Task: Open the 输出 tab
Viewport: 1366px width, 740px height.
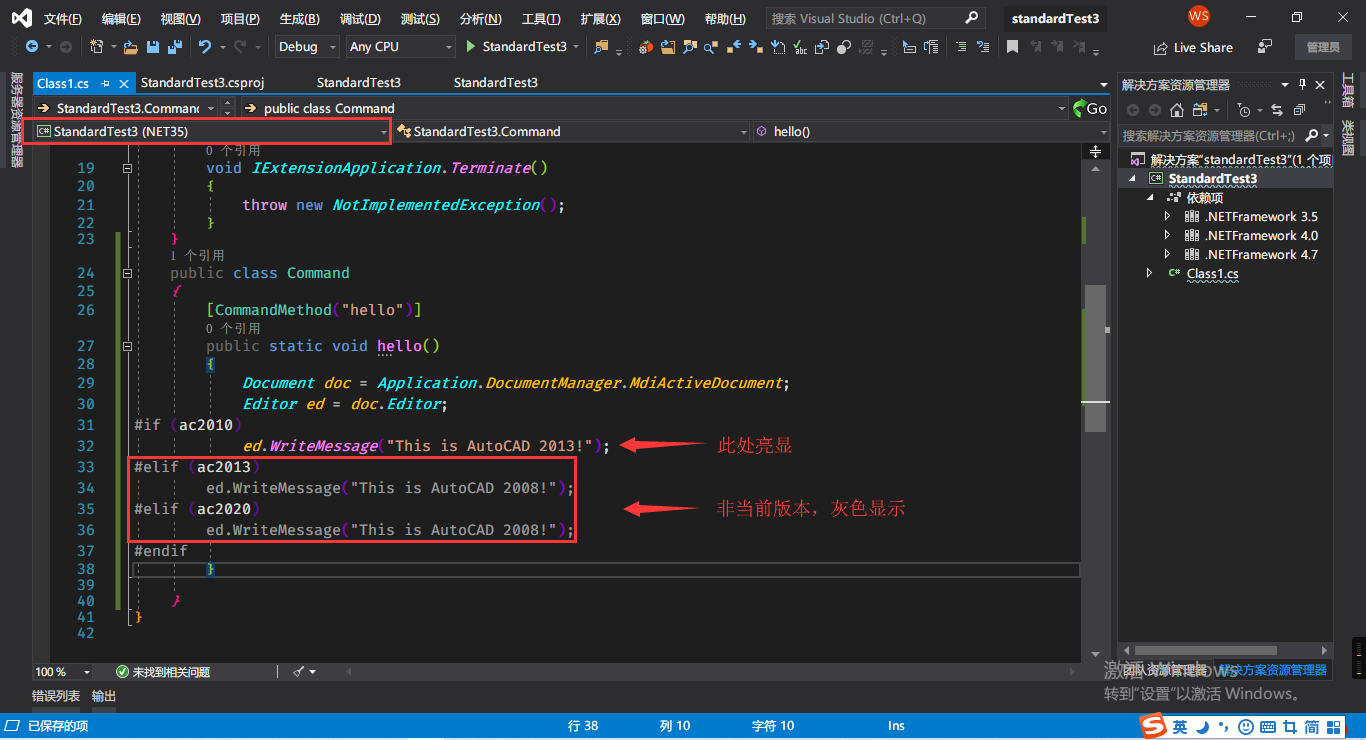Action: [104, 696]
